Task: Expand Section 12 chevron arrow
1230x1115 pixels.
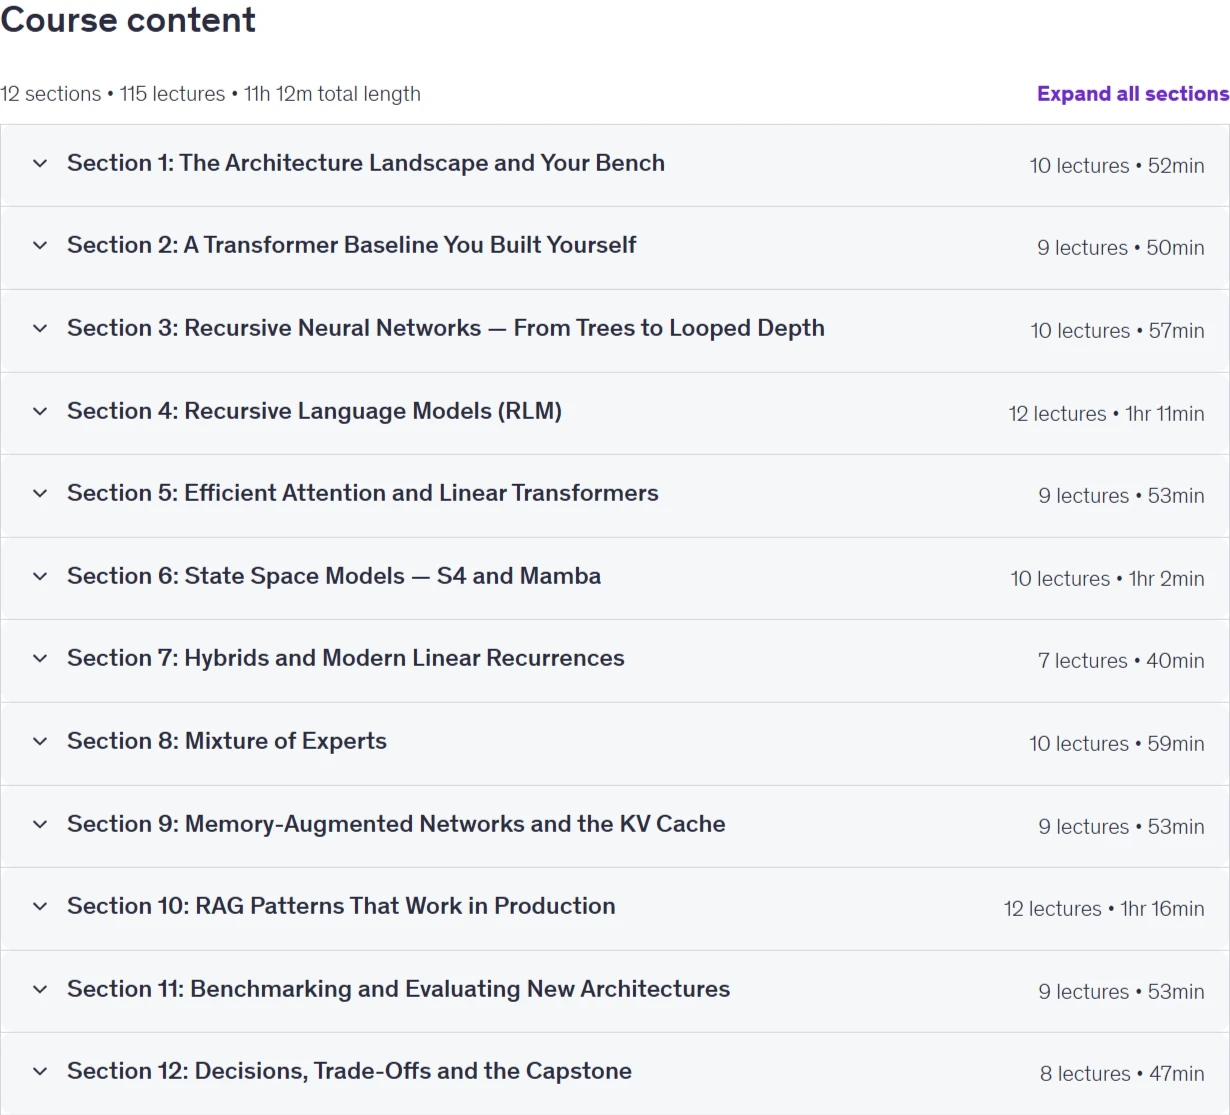Action: pos(40,1071)
